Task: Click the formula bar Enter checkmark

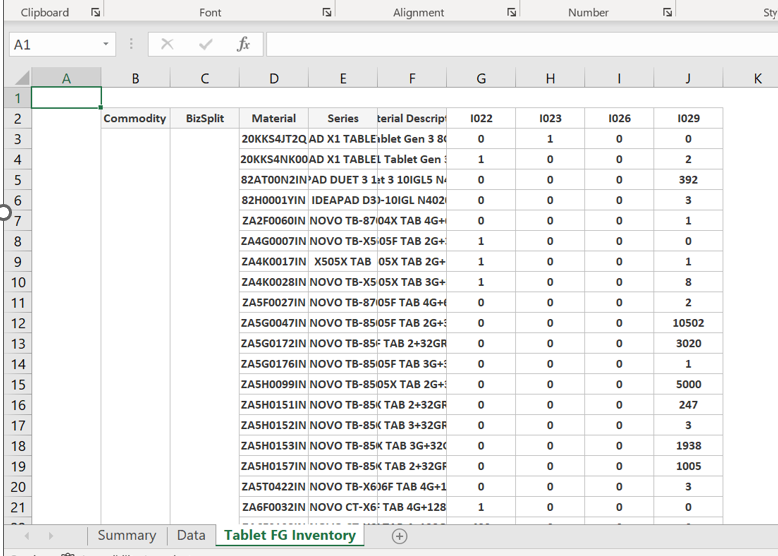Action: 205,45
